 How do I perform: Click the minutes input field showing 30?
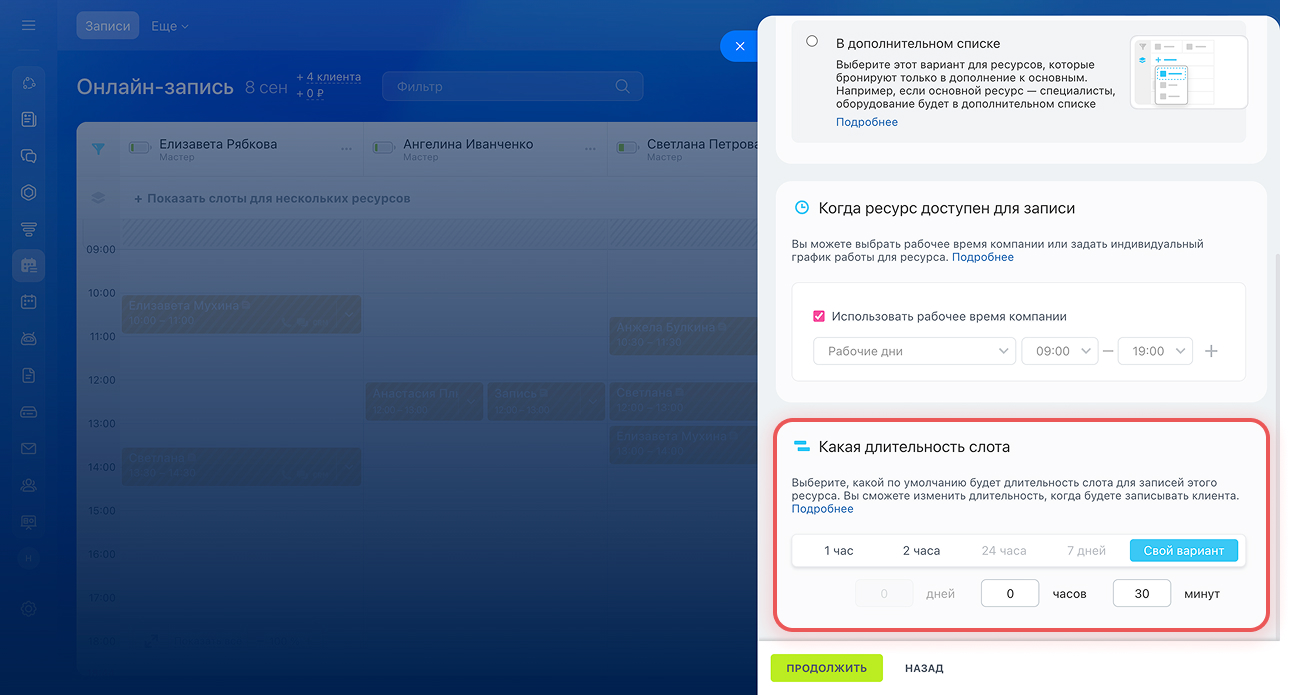click(x=1141, y=593)
